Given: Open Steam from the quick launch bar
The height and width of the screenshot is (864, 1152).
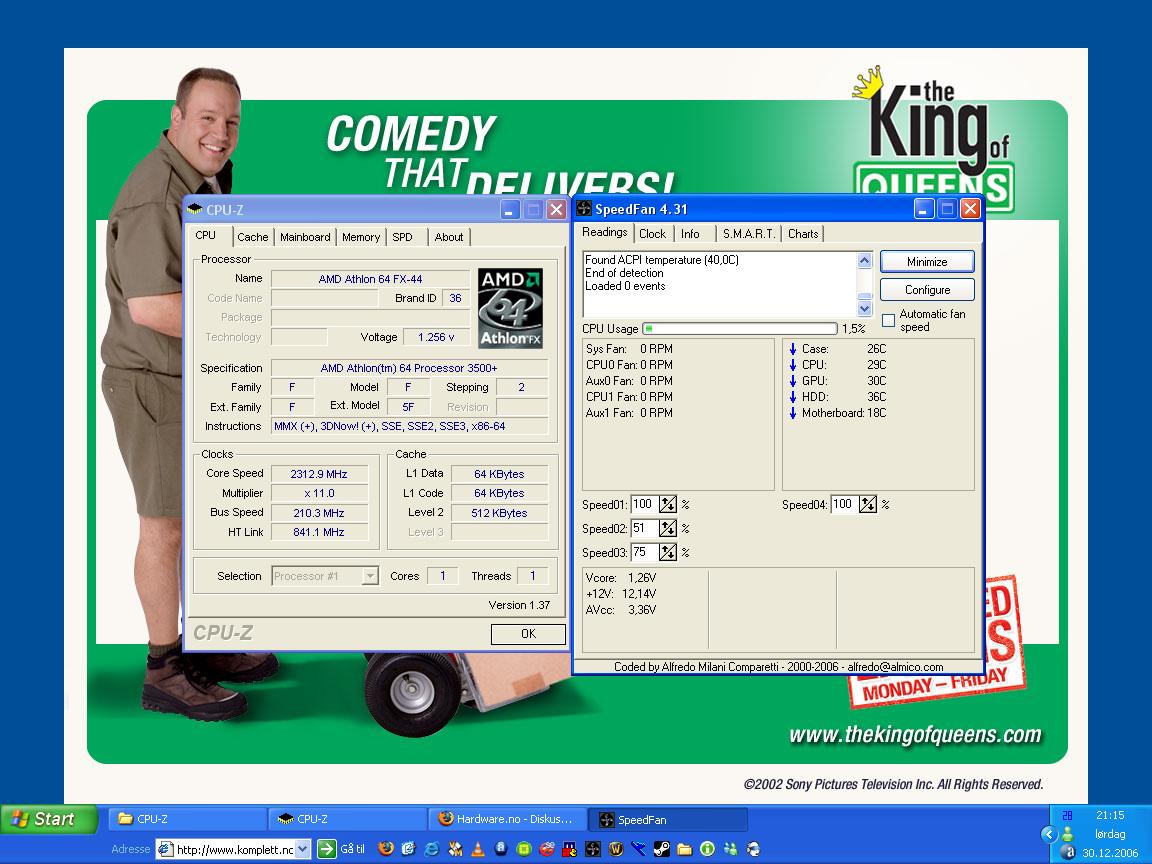Looking at the screenshot, I should 662,849.
